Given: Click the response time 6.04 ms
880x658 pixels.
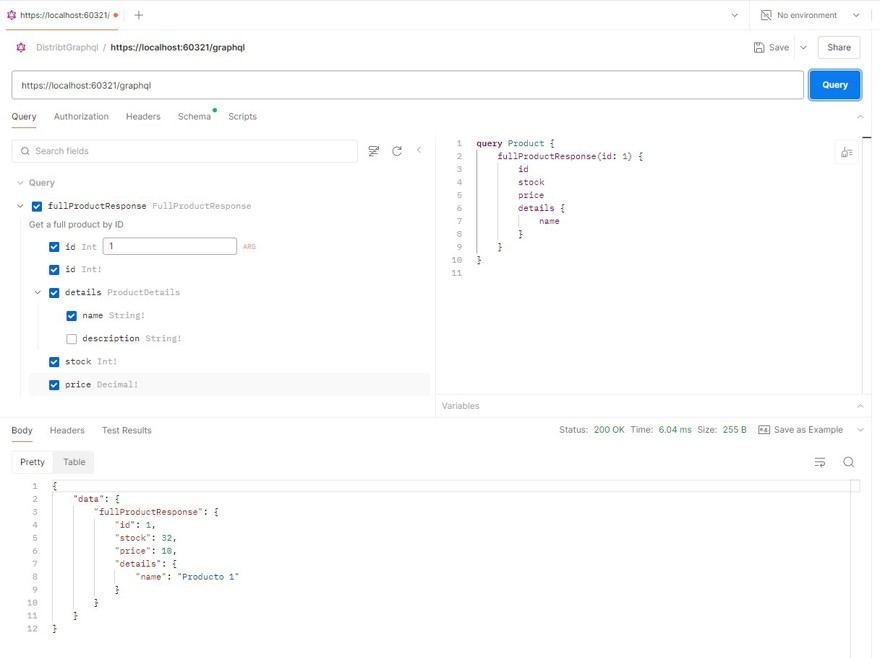Looking at the screenshot, I should click(x=675, y=430).
